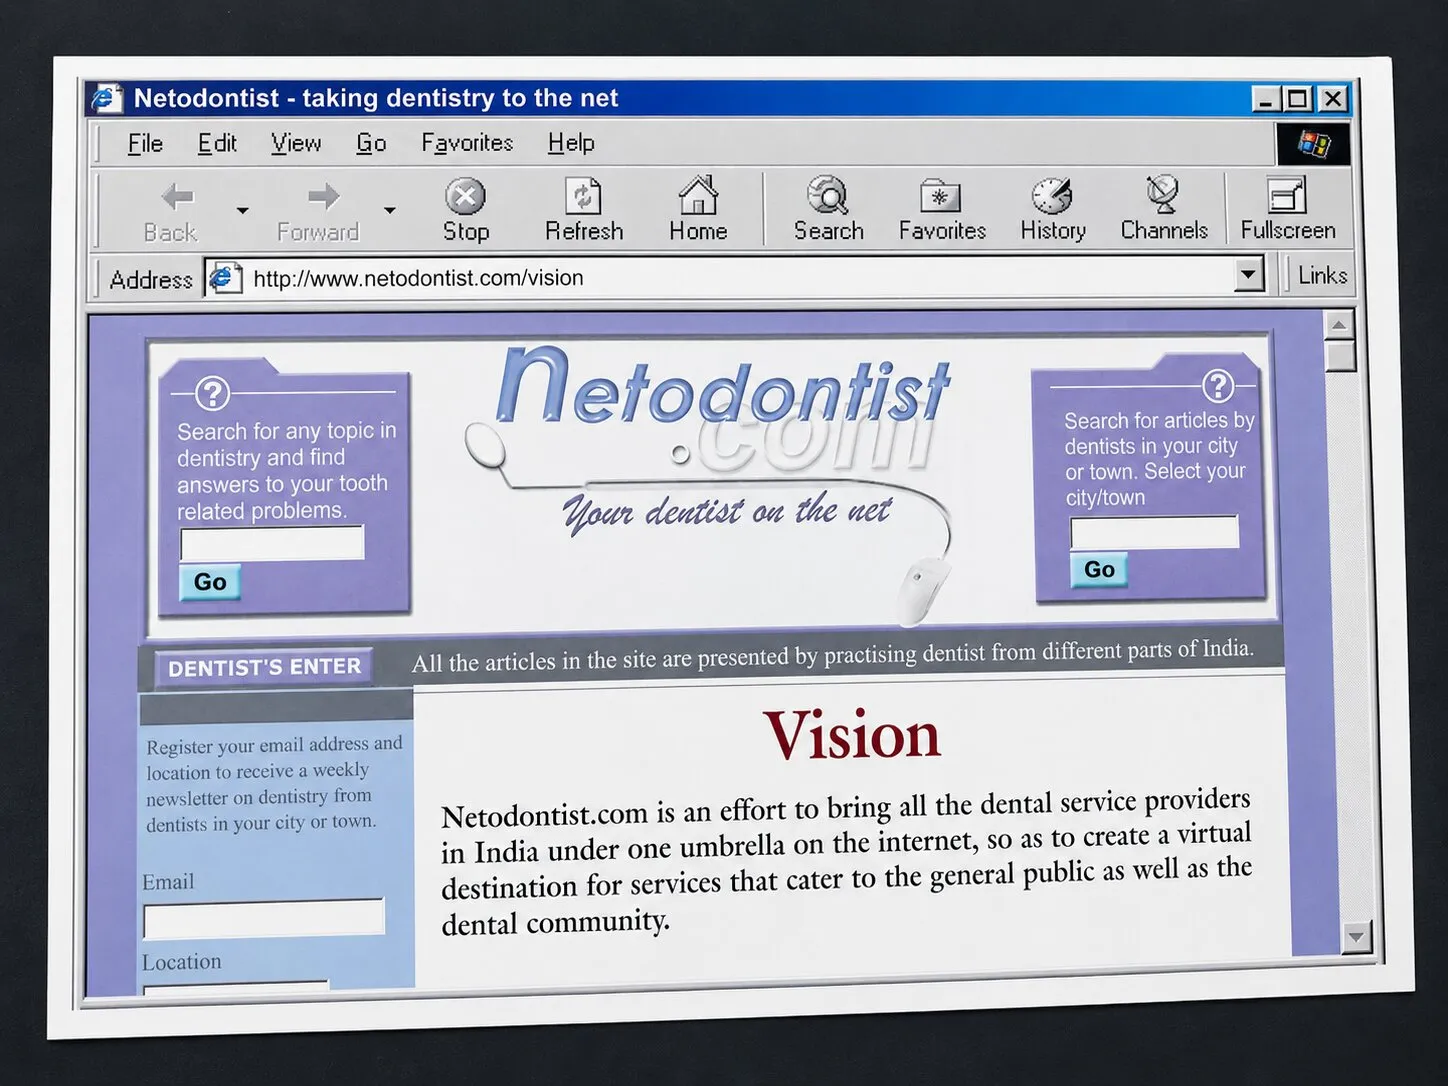Open the Favorites menu in the menu bar

467,143
